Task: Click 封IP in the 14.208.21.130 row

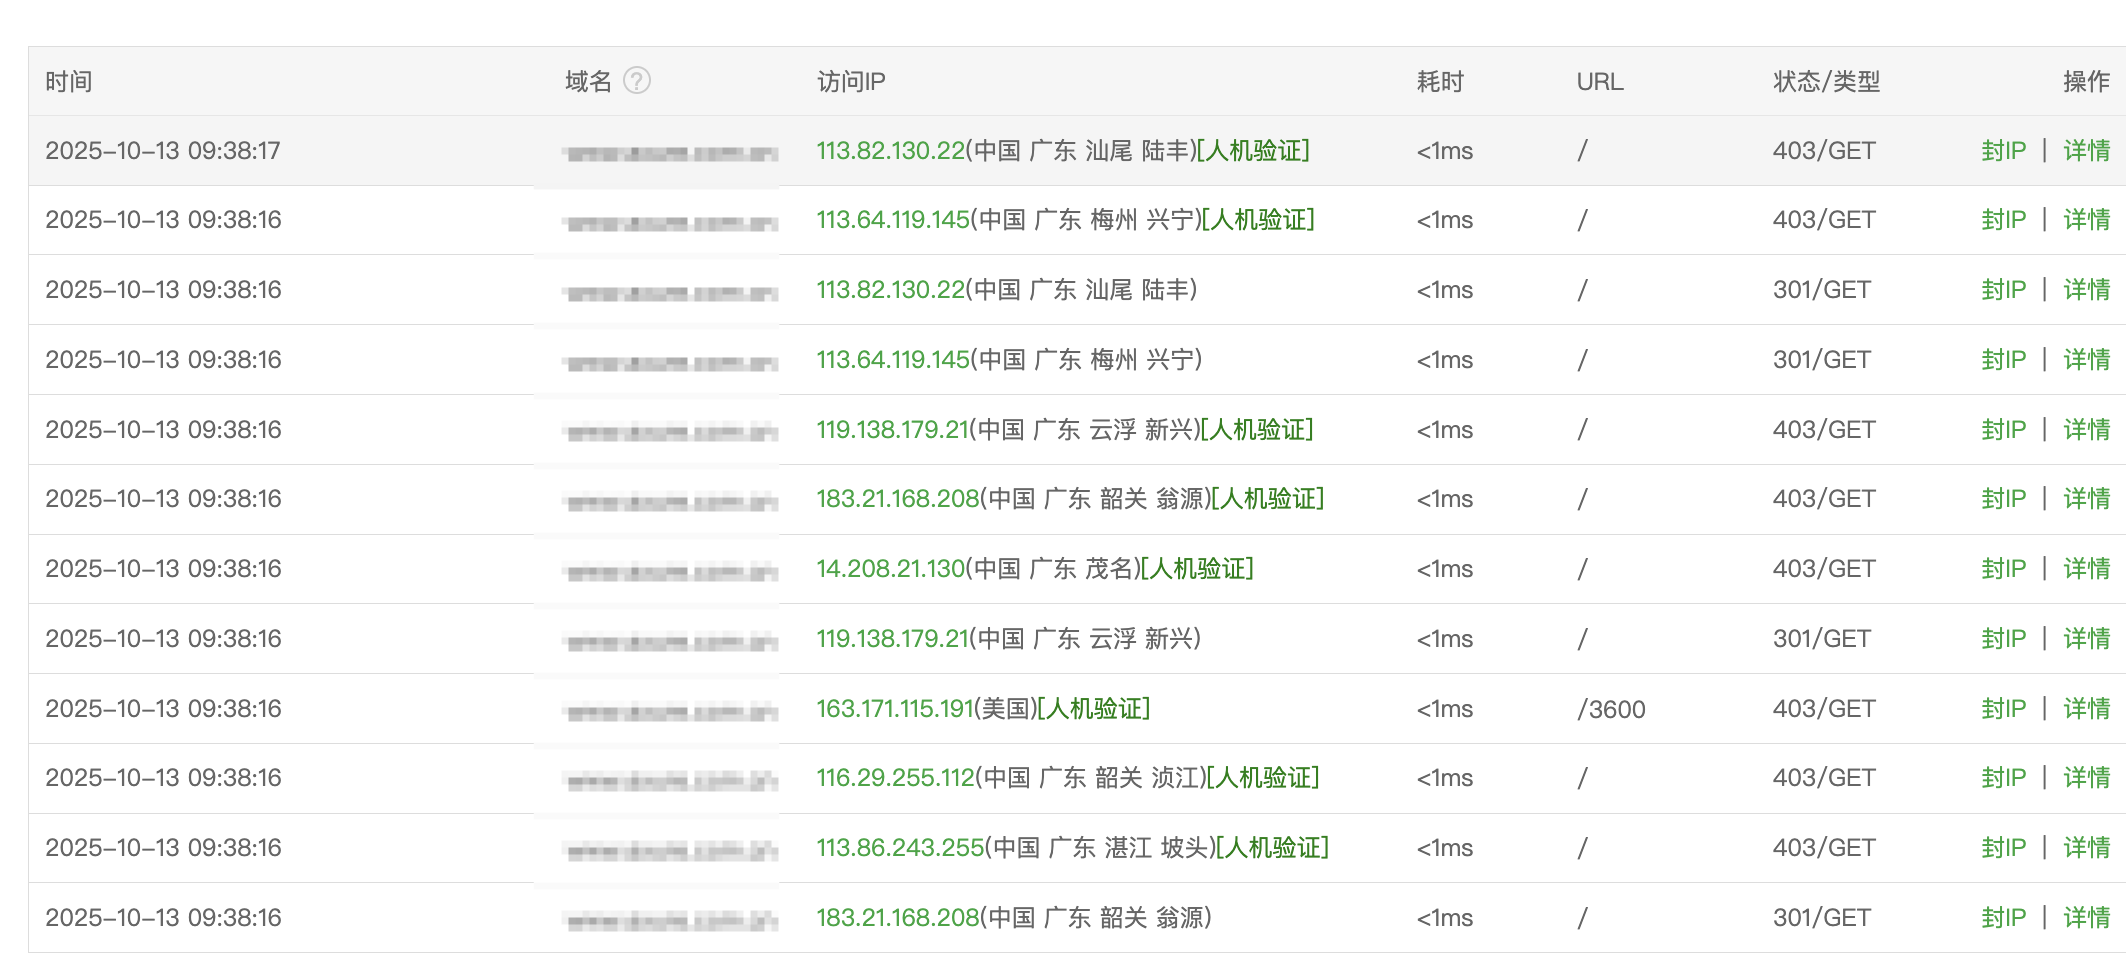Action: pyautogui.click(x=2003, y=569)
